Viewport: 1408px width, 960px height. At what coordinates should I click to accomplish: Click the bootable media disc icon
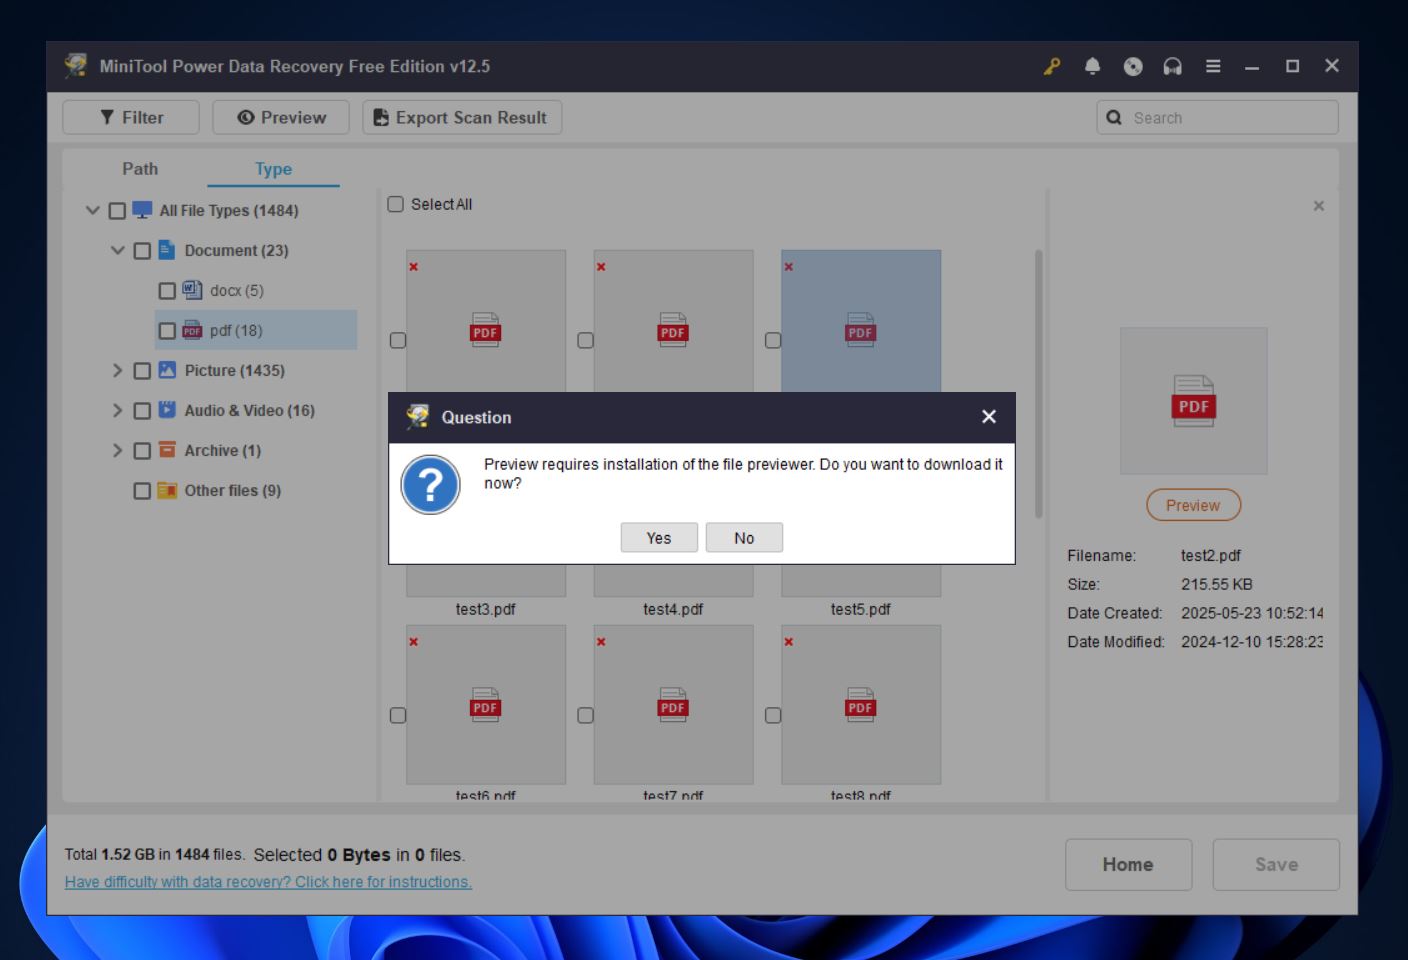tap(1133, 66)
